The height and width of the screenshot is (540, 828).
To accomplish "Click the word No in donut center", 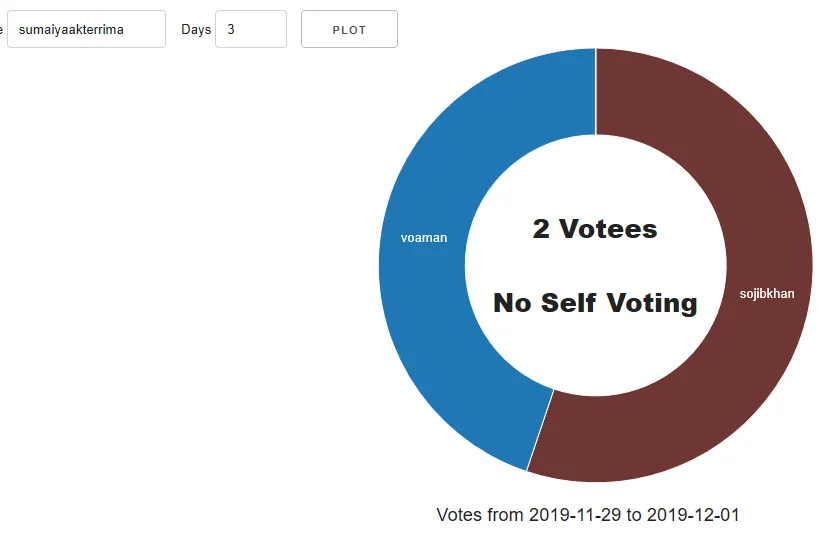I will 512,304.
